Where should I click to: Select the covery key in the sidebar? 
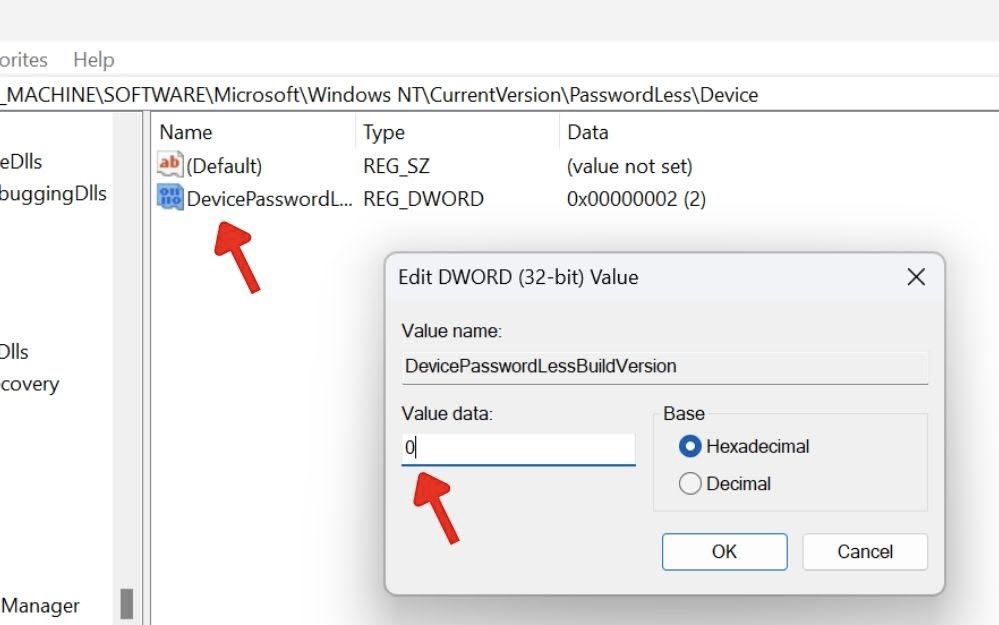30,384
